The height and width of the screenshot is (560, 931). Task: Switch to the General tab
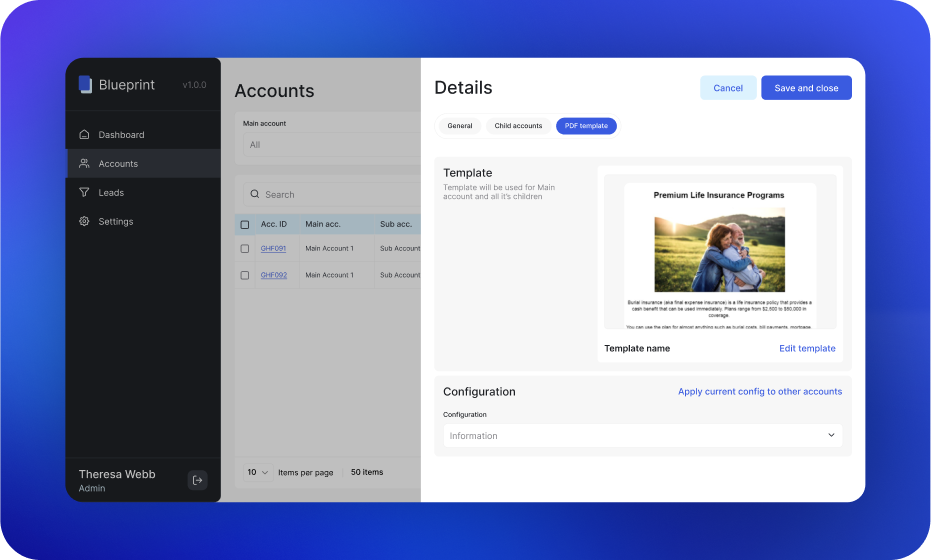tap(460, 126)
